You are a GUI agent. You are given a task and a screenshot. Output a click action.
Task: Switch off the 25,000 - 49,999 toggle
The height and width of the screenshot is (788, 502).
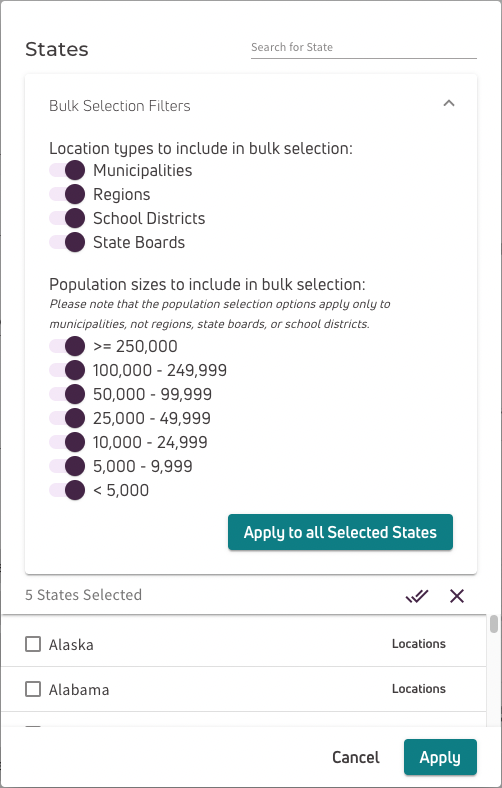pyautogui.click(x=67, y=418)
